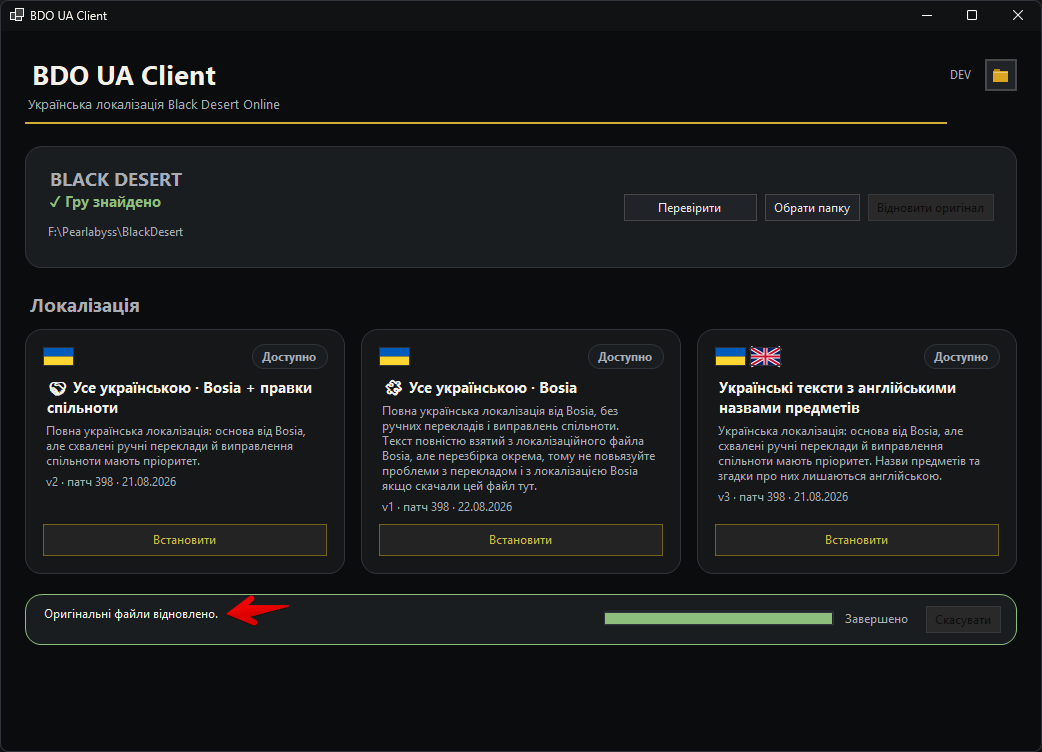Click the DEV label in the header
Image resolution: width=1042 pixels, height=752 pixels.
(960, 75)
